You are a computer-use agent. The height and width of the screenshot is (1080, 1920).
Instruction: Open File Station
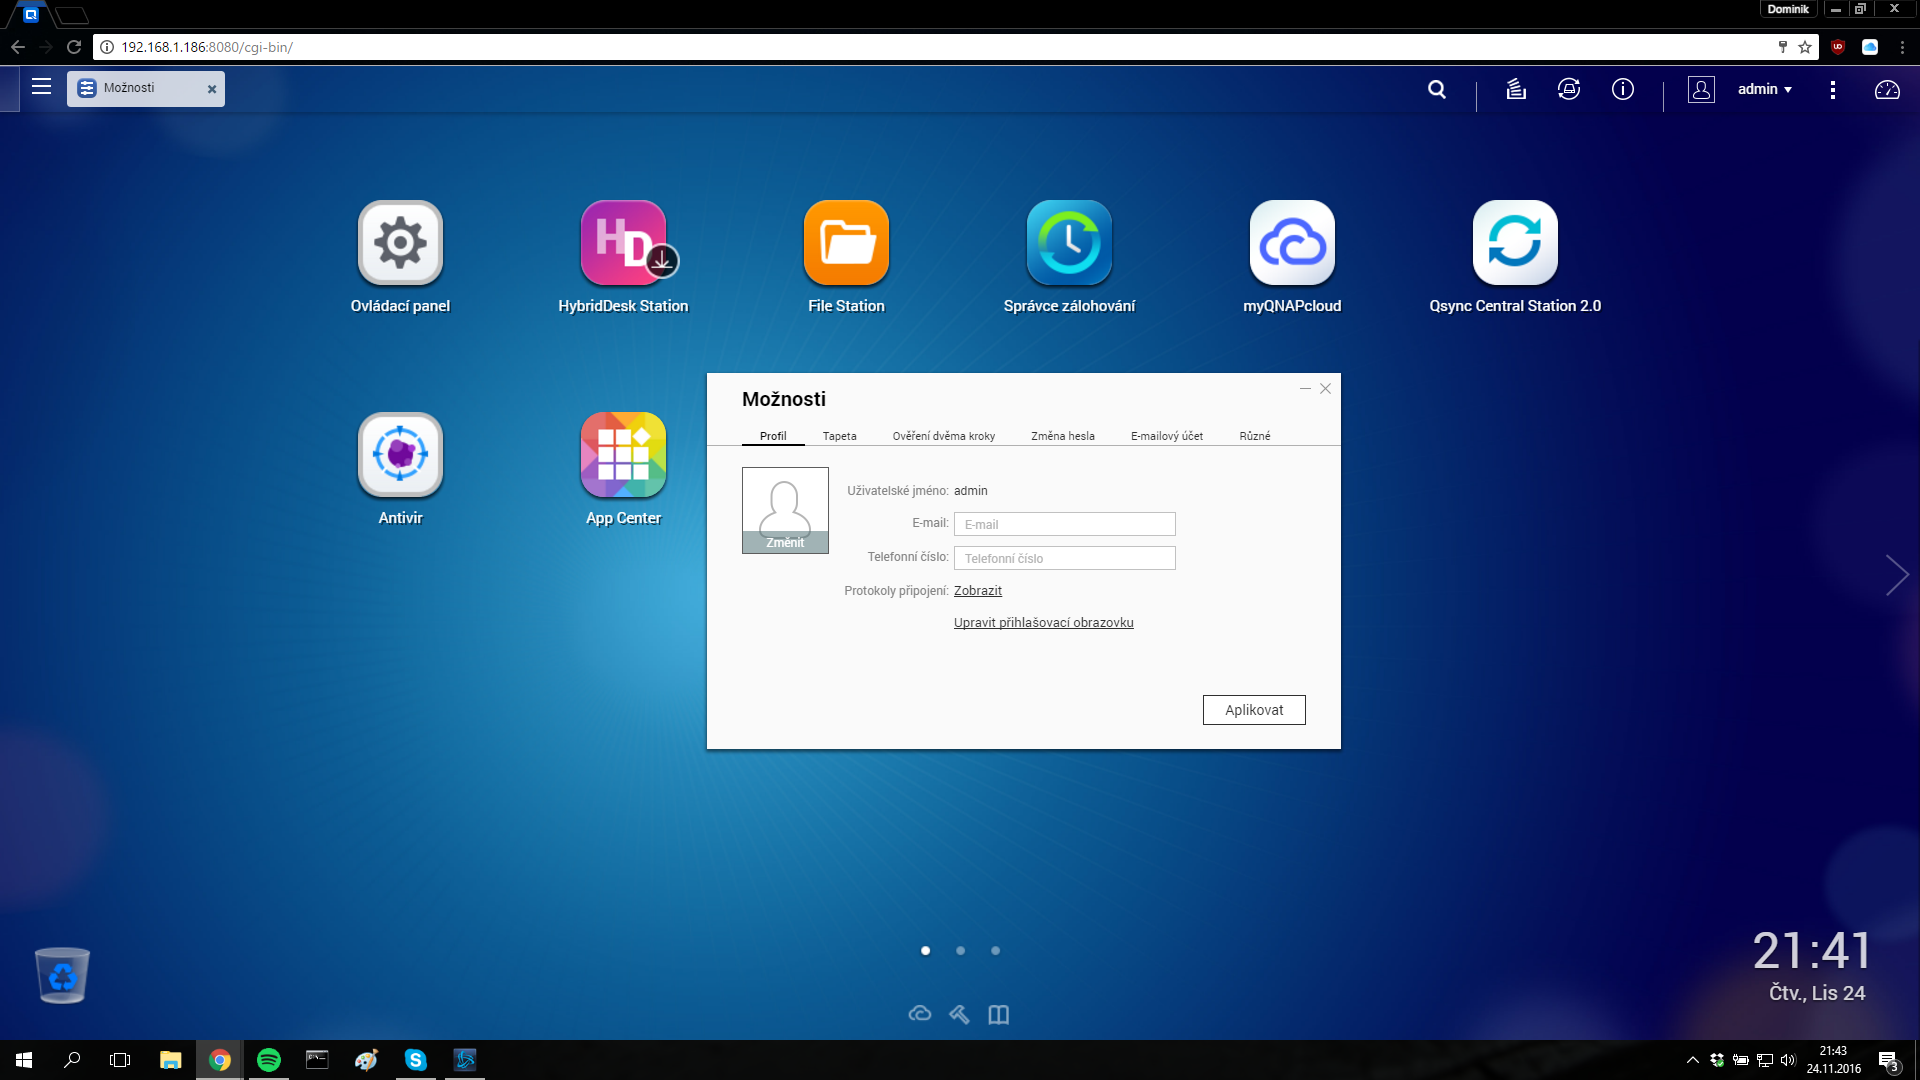(846, 243)
